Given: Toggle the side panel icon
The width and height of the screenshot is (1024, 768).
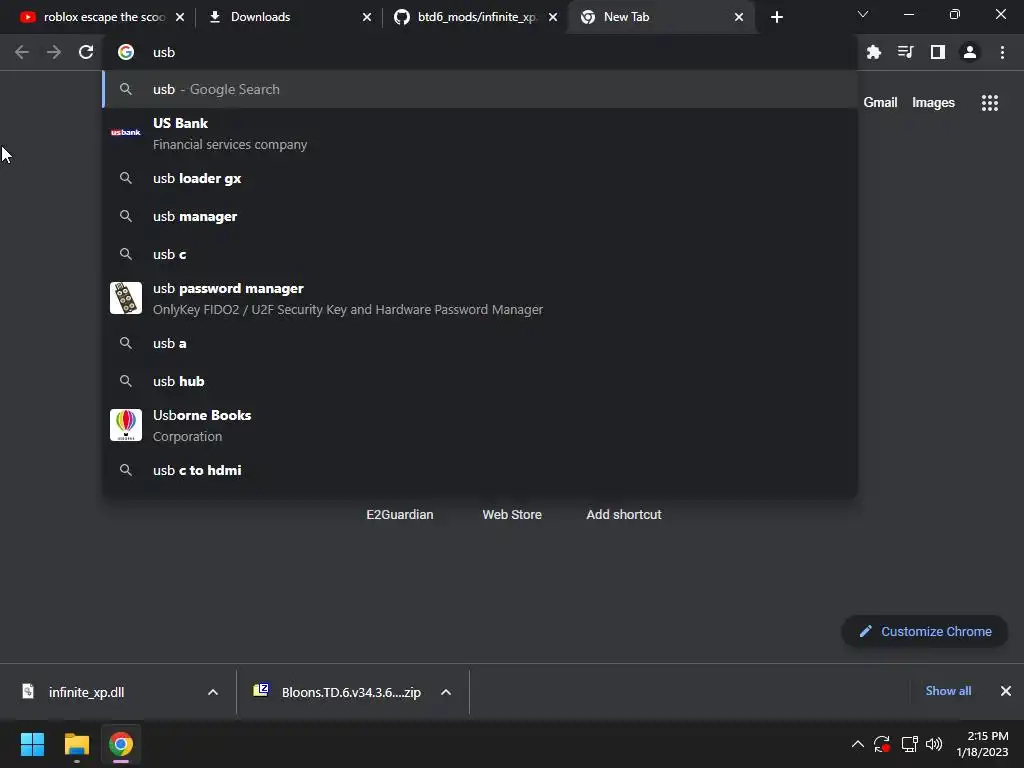Looking at the screenshot, I should pyautogui.click(x=938, y=52).
